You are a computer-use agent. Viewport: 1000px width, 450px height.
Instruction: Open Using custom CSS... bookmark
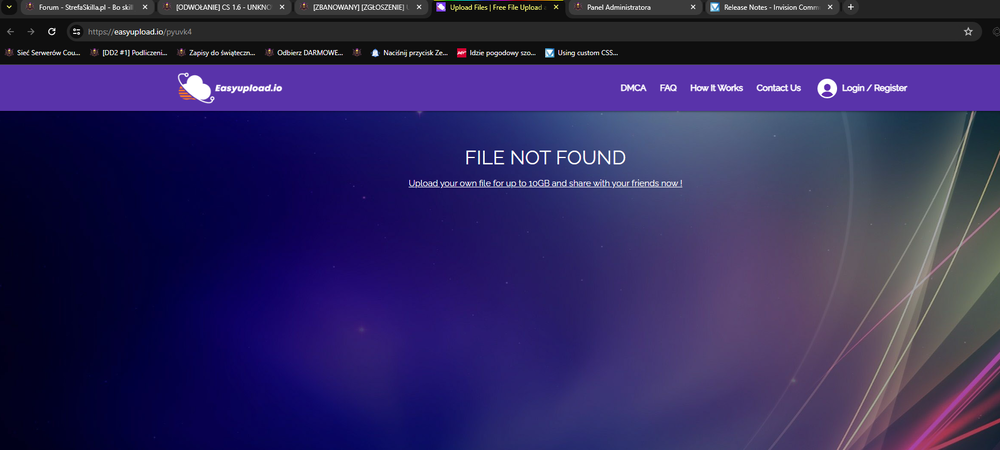(581, 53)
